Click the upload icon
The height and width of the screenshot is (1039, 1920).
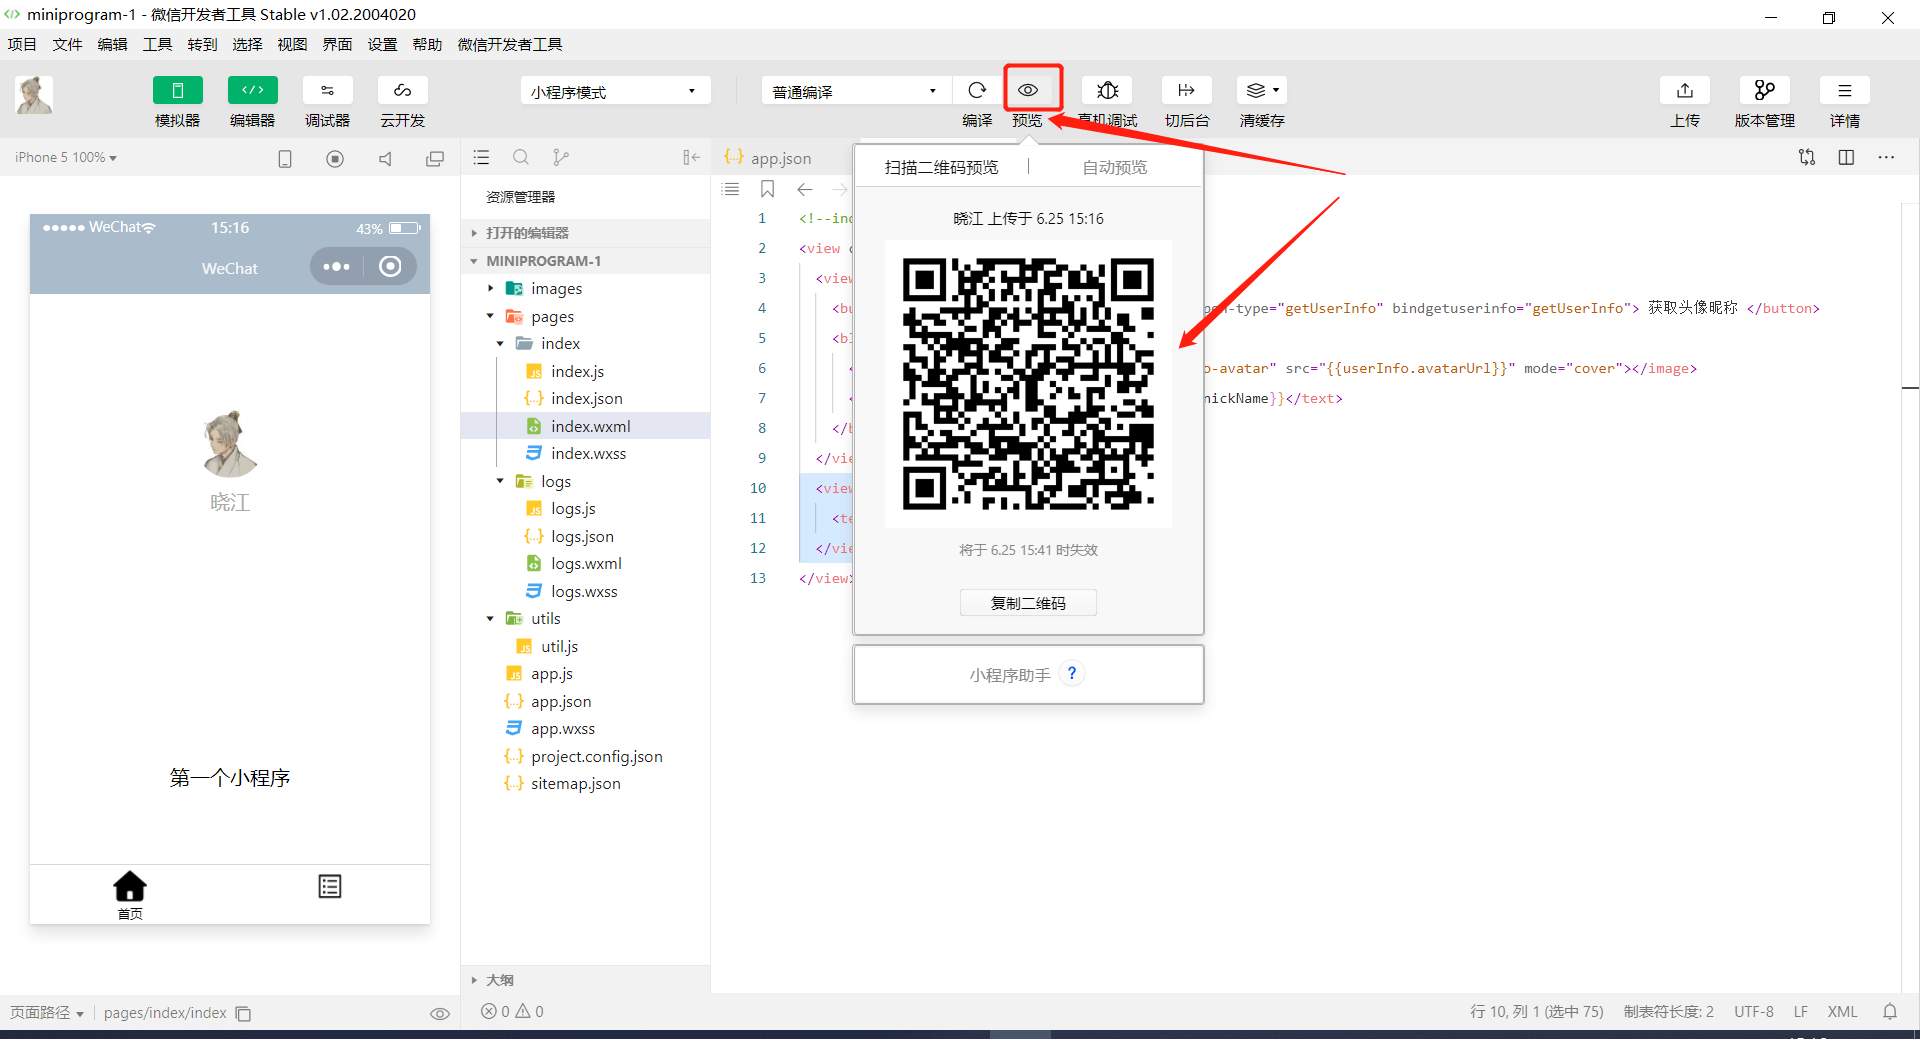coord(1685,90)
